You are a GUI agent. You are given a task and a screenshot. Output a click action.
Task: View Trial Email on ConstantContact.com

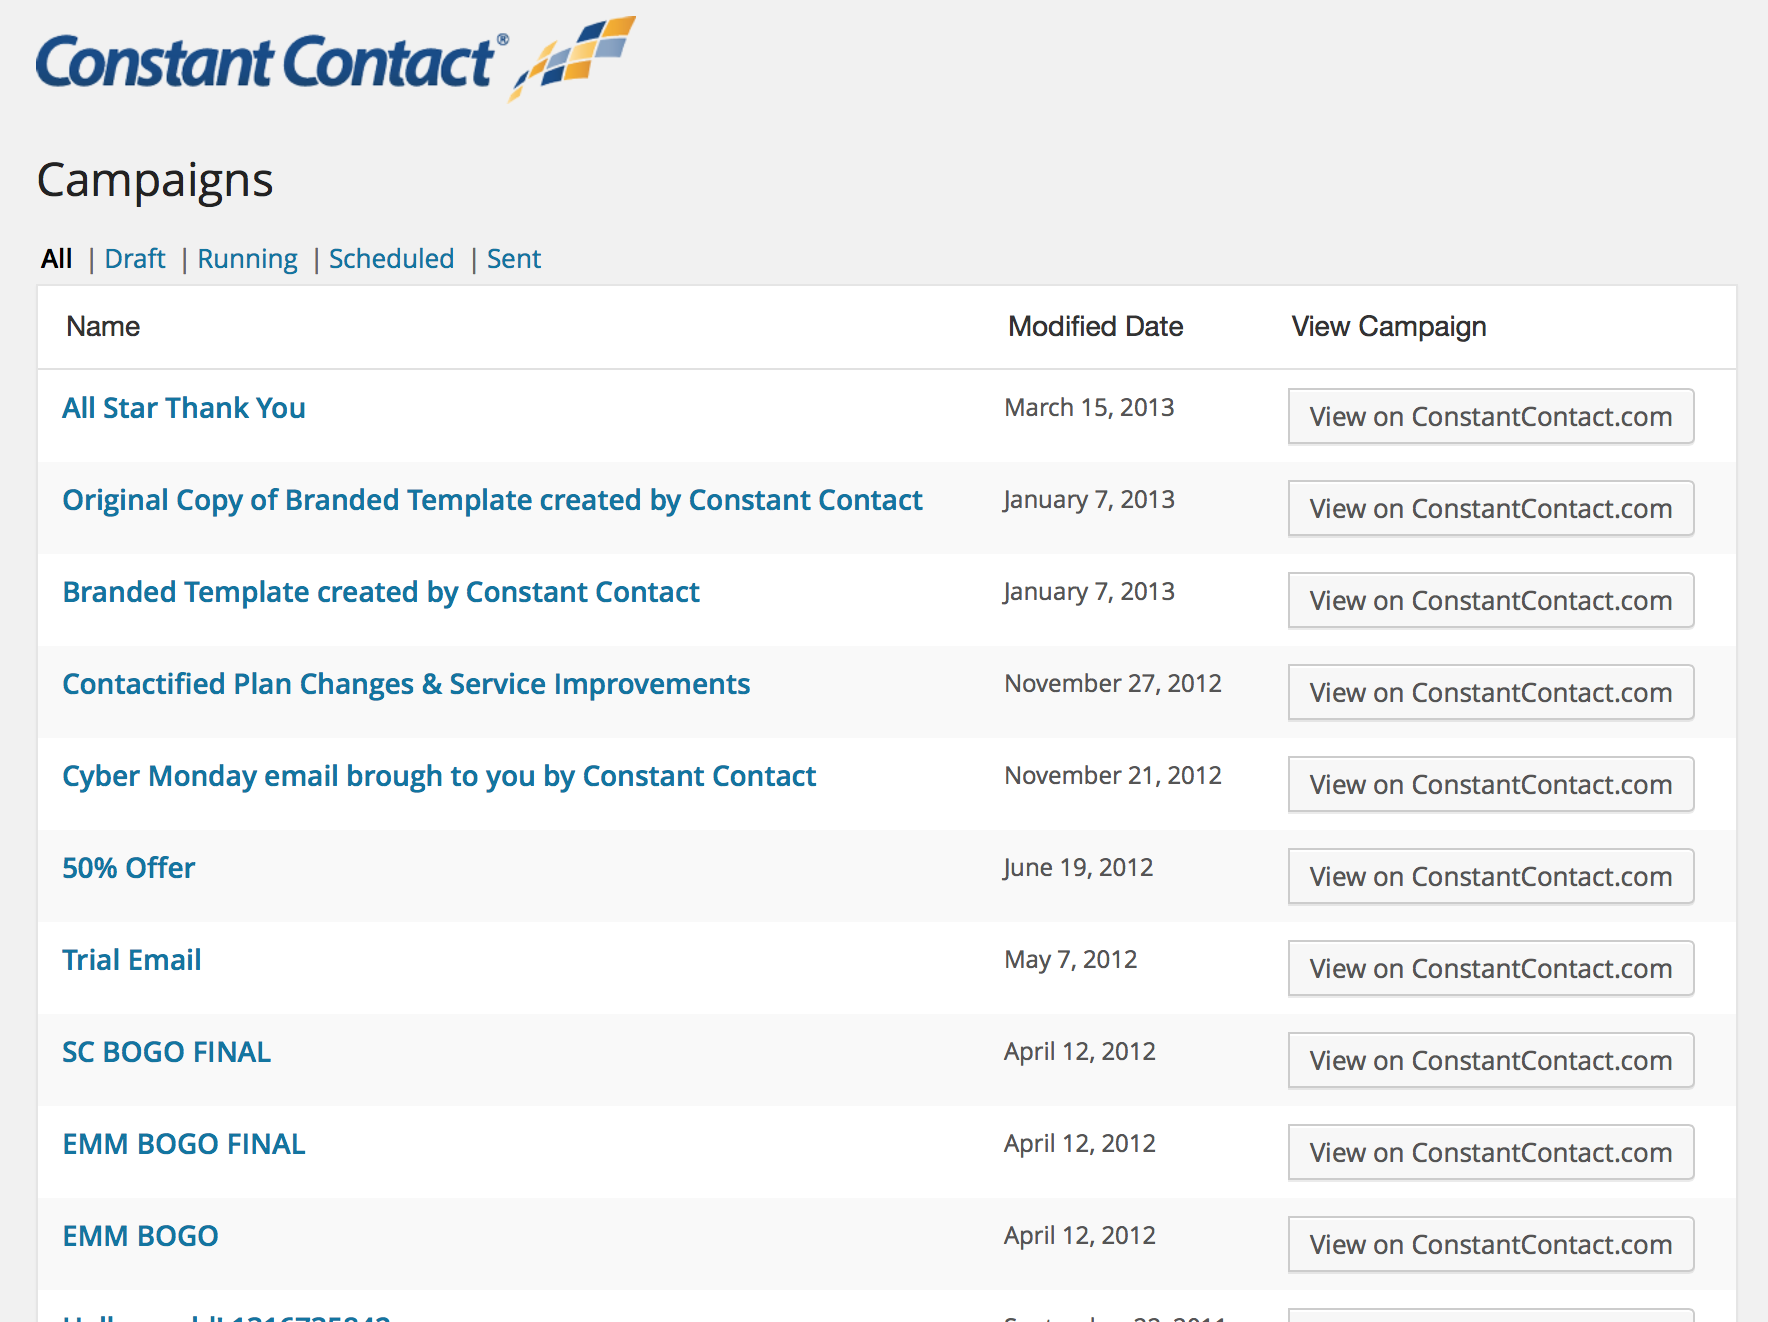pyautogui.click(x=1491, y=968)
